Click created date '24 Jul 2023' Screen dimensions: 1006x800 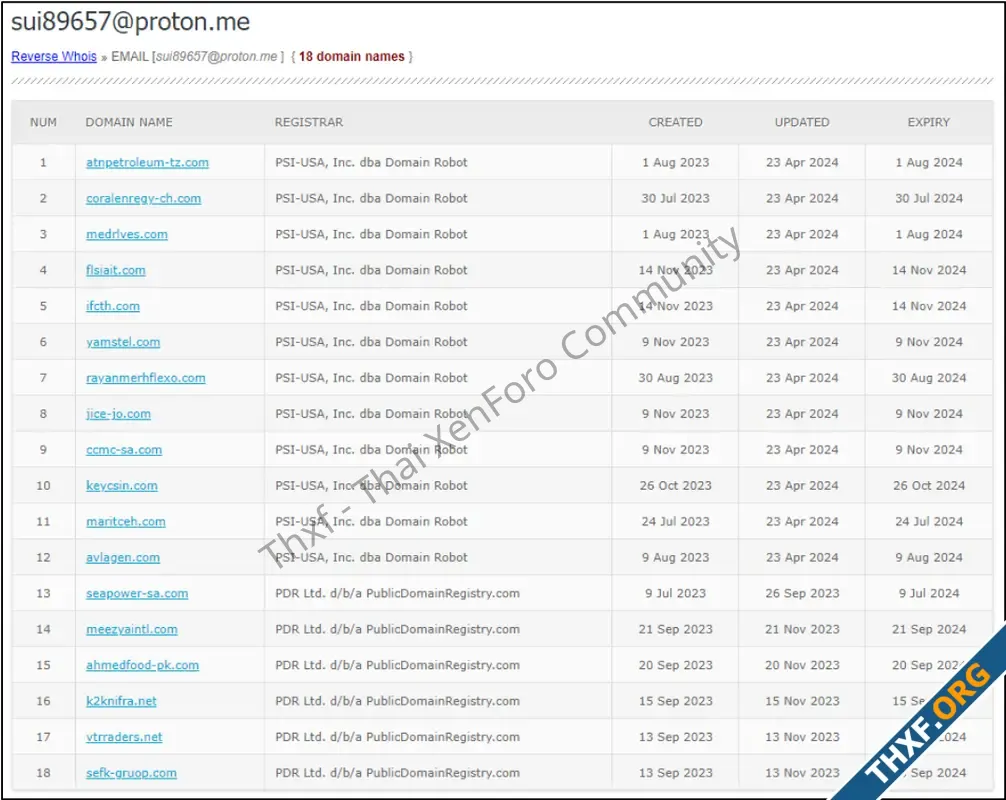(x=676, y=522)
